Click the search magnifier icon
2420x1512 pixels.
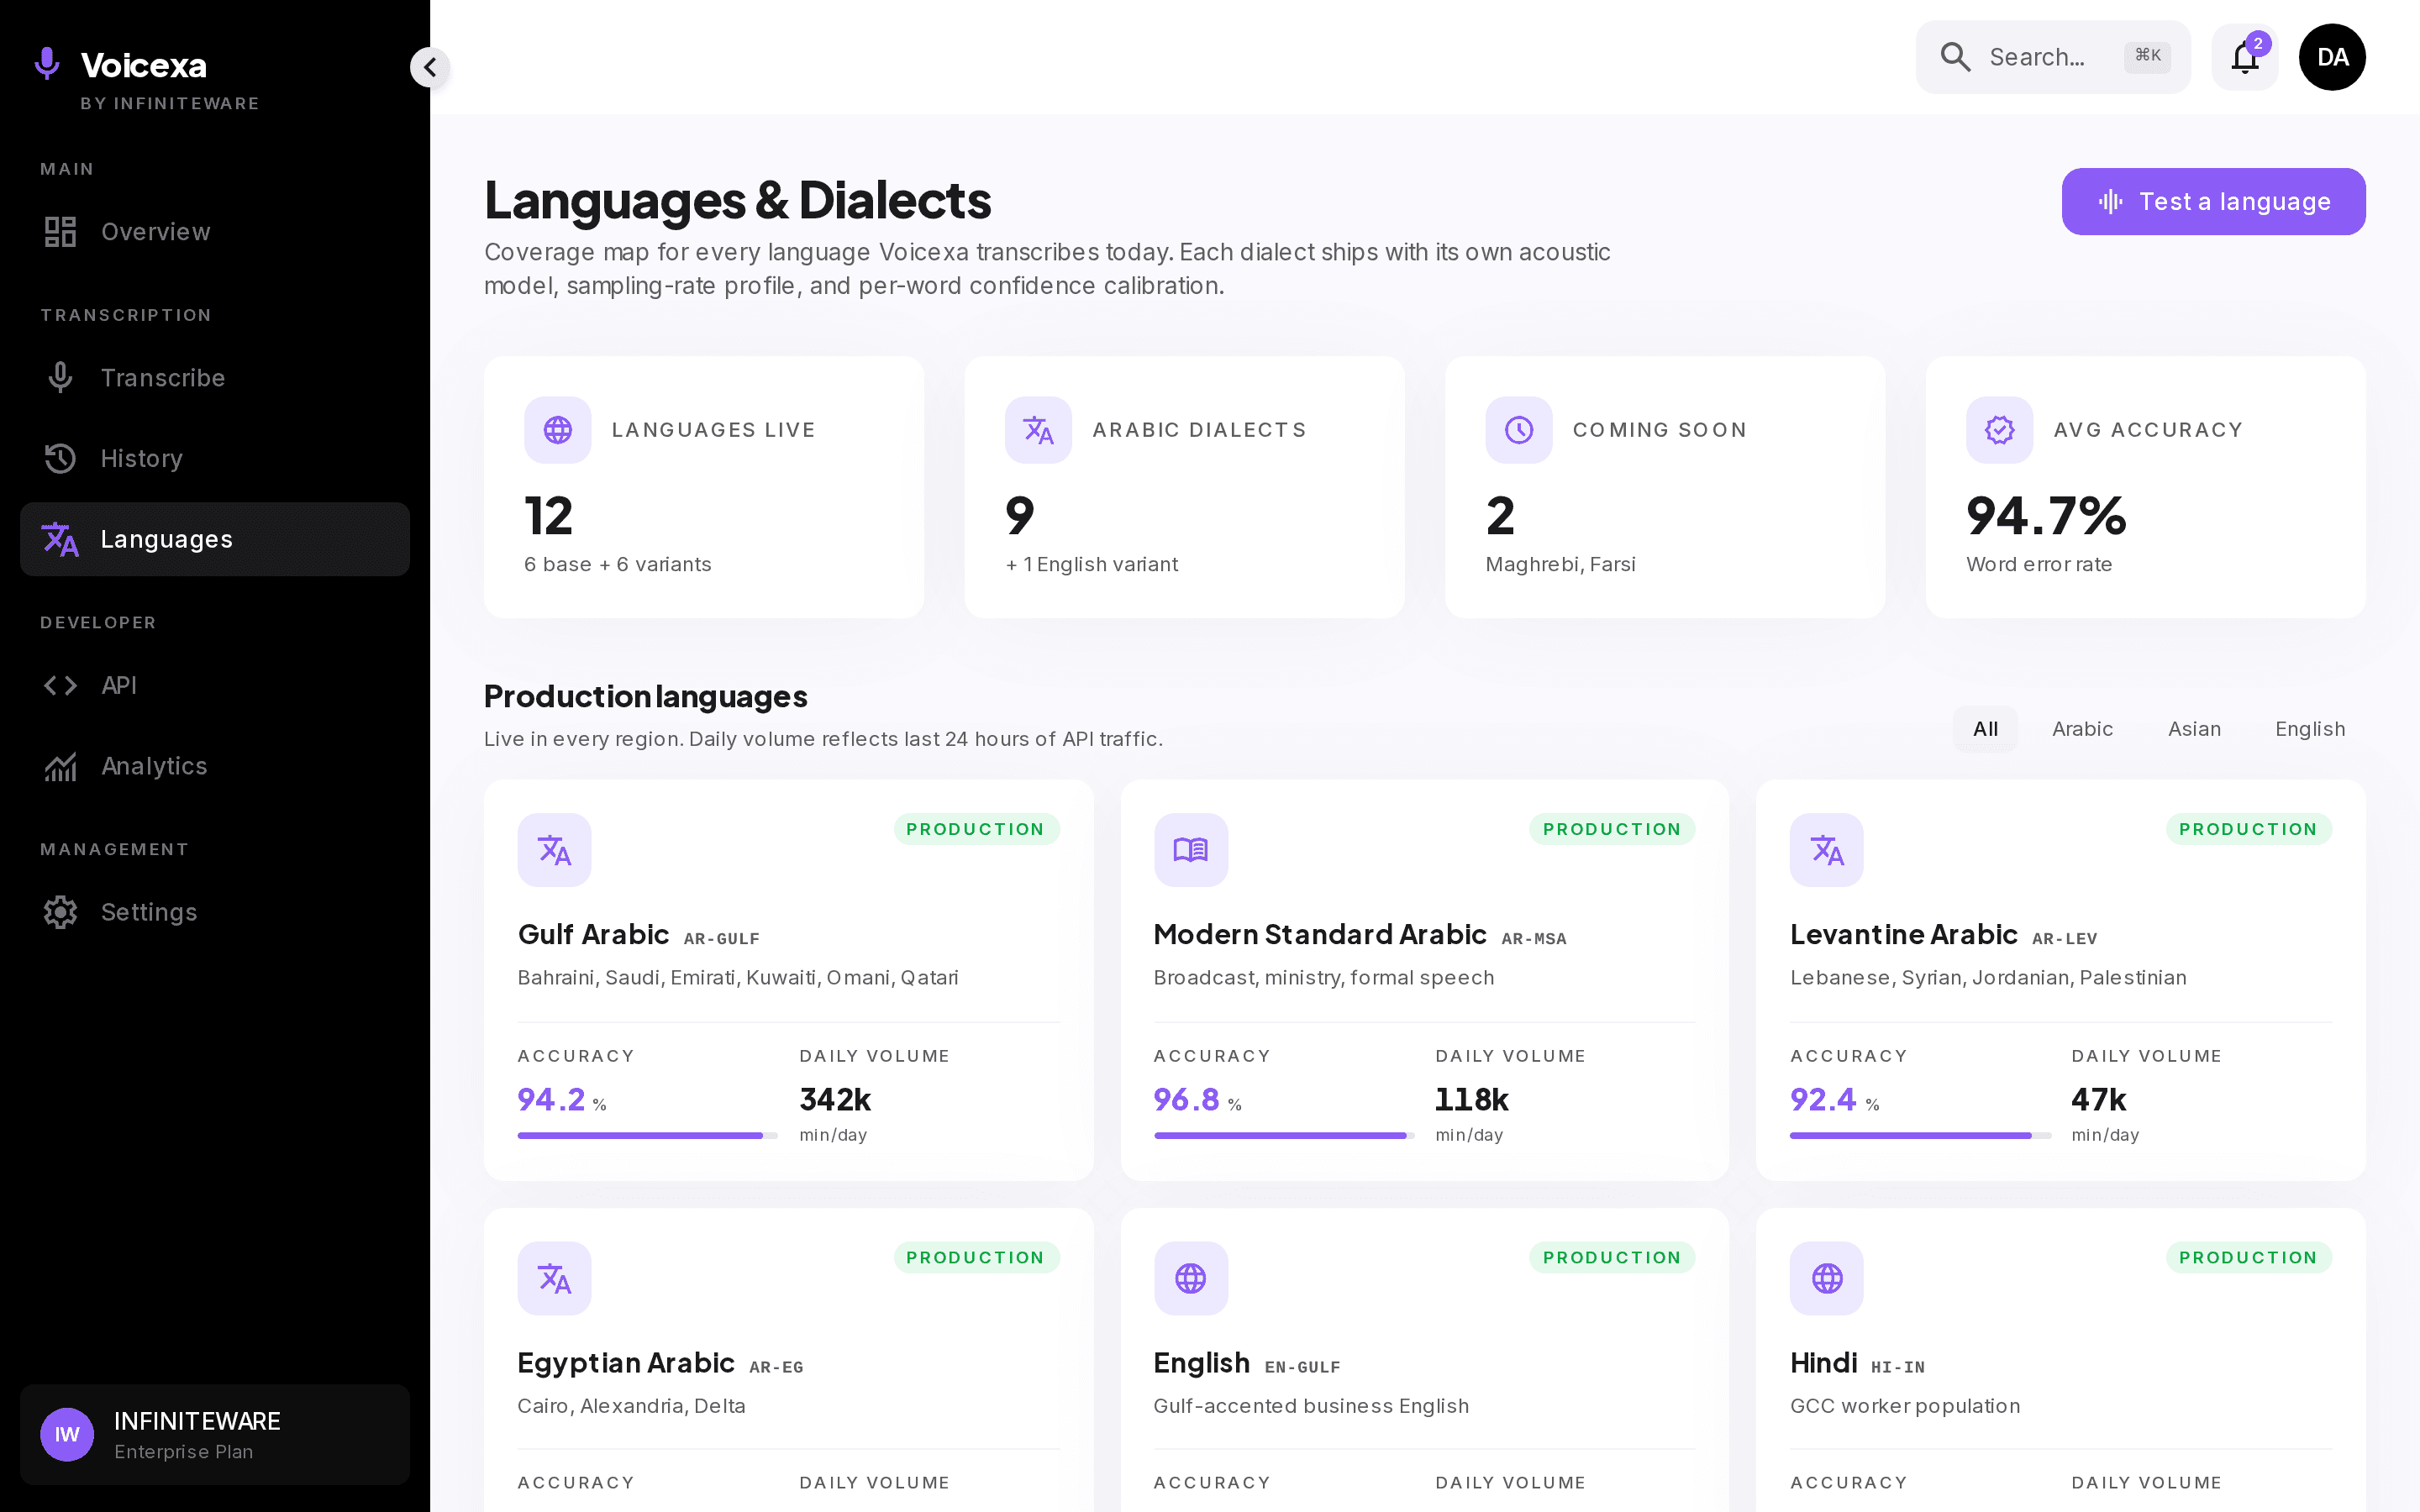(1955, 57)
